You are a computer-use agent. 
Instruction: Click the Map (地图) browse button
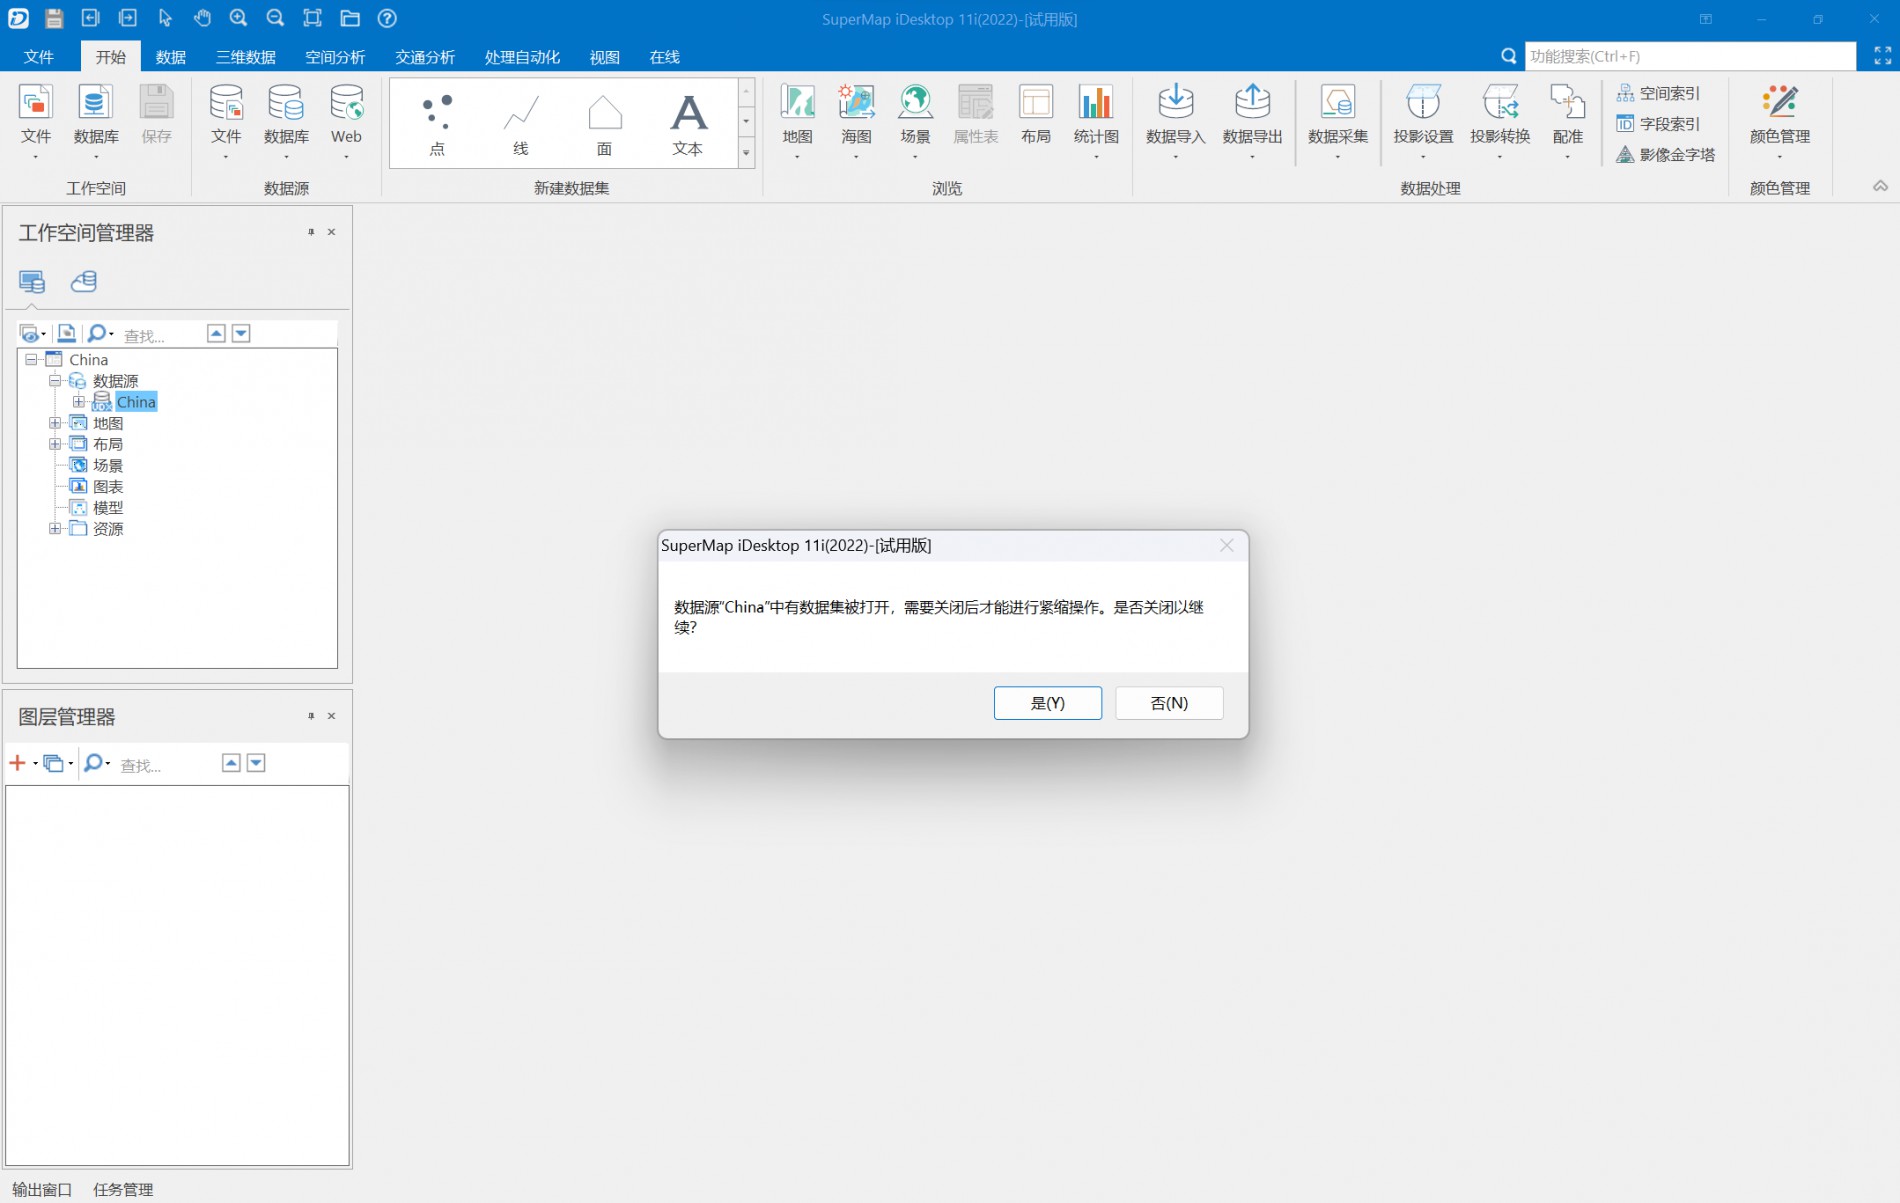click(x=797, y=121)
